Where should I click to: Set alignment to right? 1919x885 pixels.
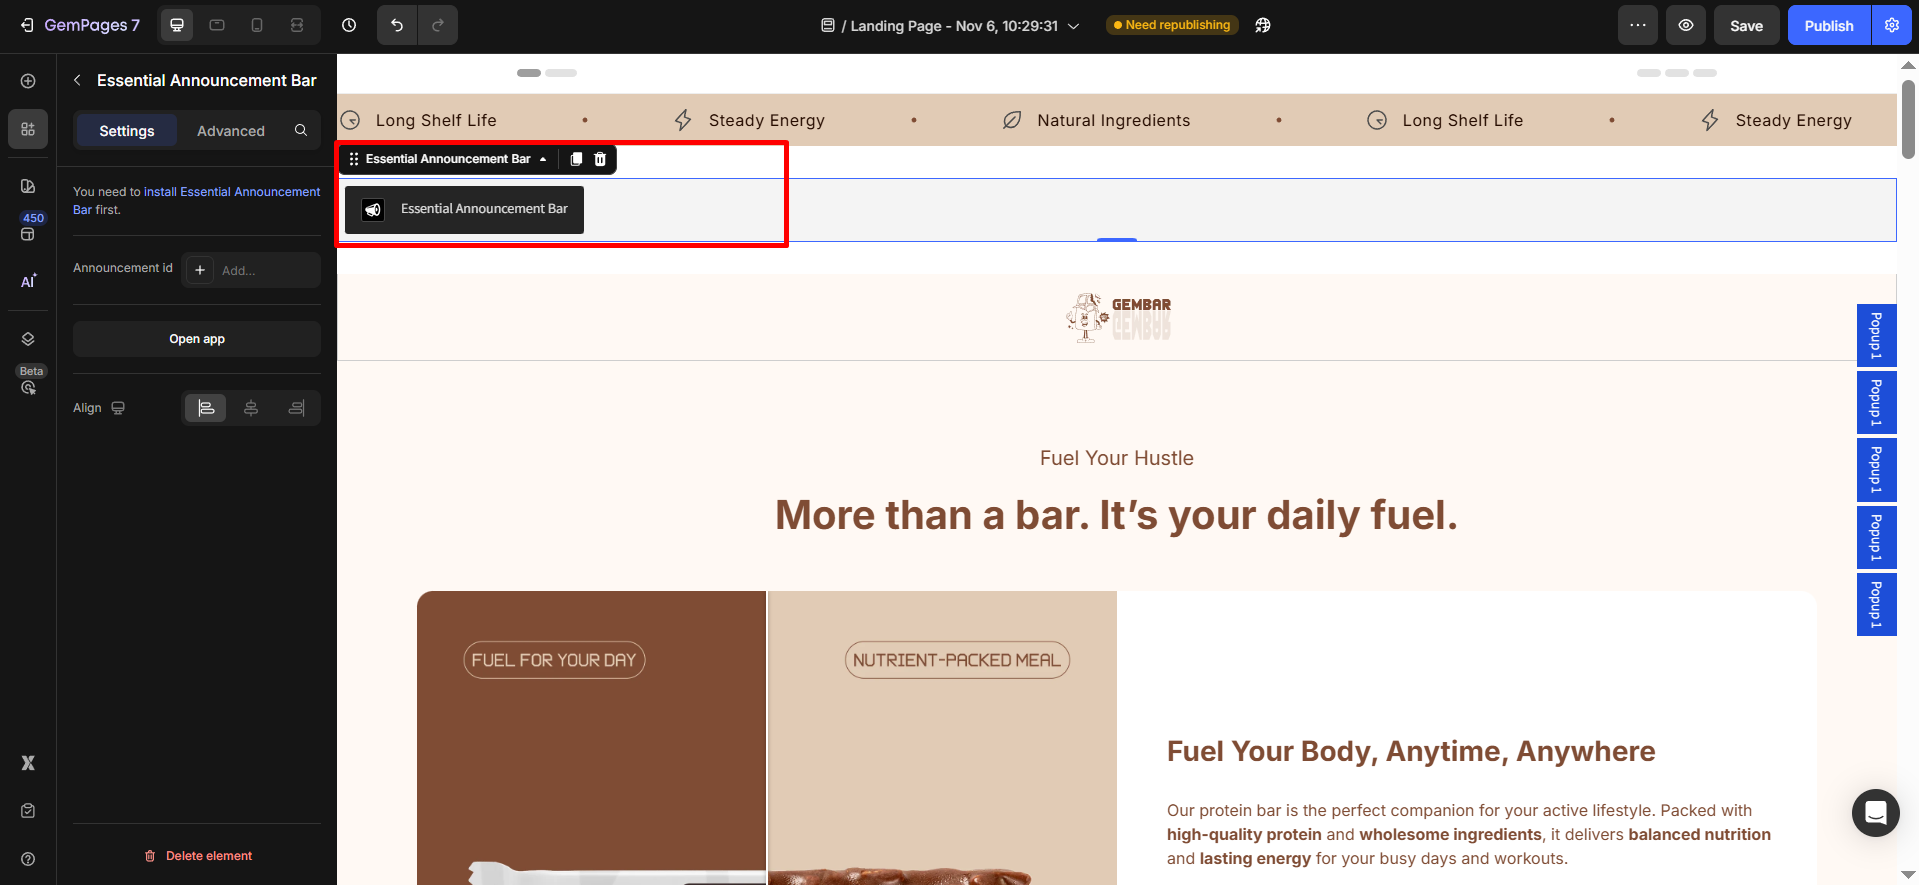tap(297, 408)
